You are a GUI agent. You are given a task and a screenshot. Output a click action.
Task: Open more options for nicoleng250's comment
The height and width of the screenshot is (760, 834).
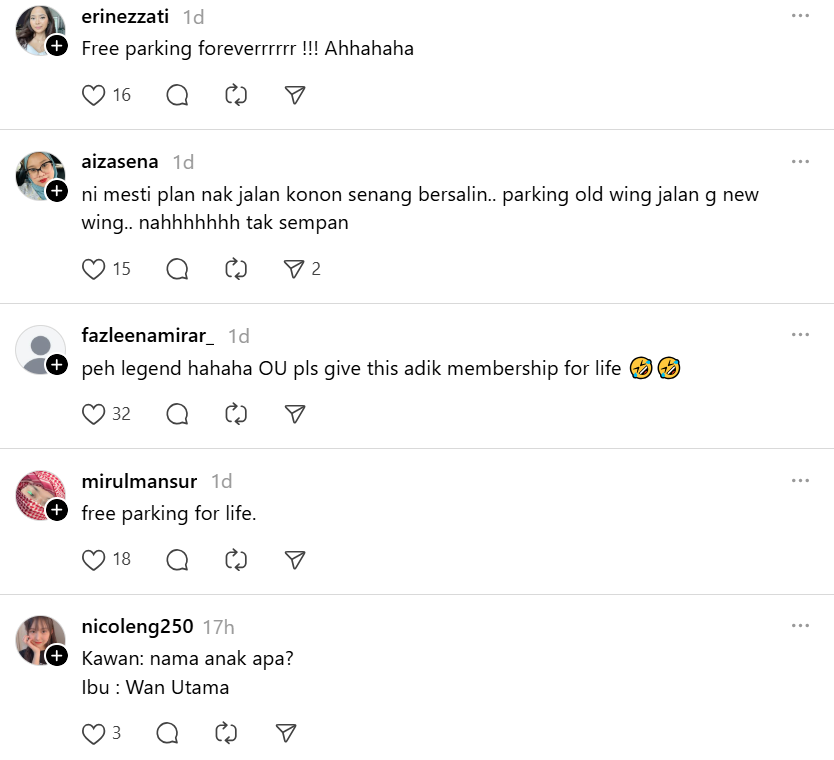(800, 626)
